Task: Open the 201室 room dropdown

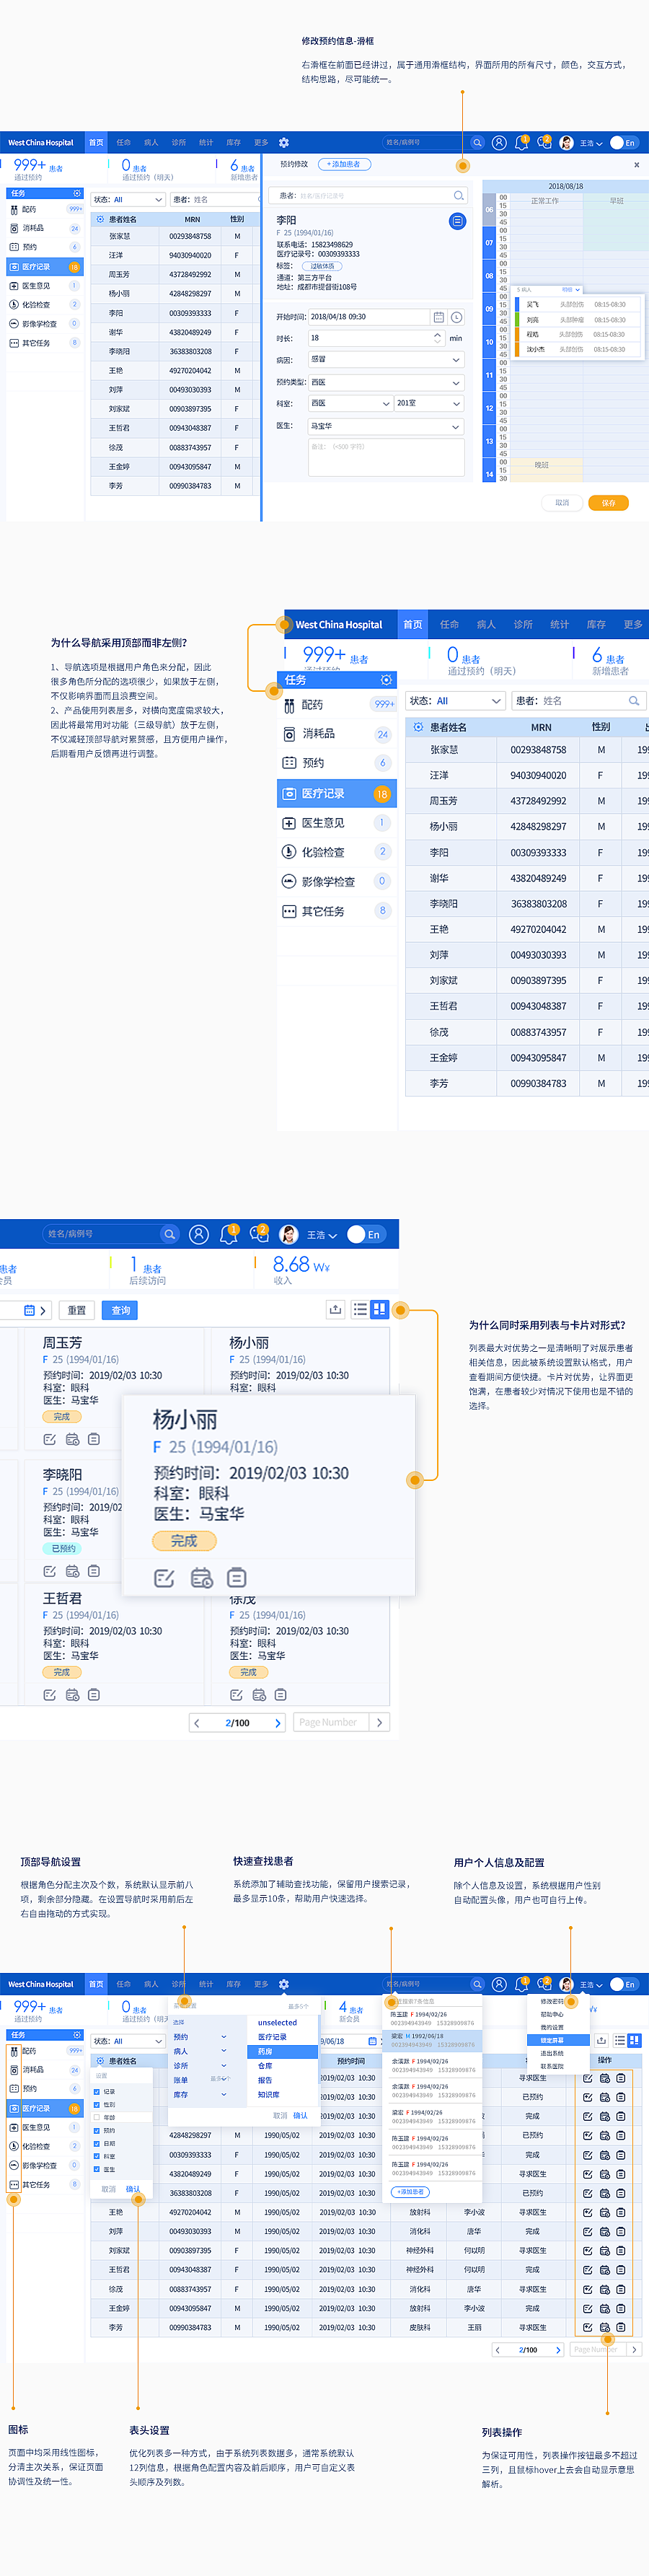Action: (x=429, y=404)
